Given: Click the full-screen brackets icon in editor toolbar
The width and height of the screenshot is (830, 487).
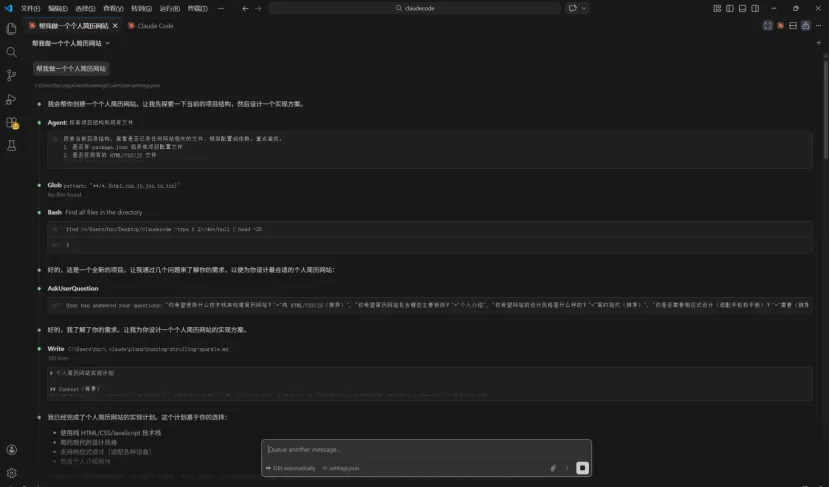Looking at the screenshot, I should coord(768,25).
